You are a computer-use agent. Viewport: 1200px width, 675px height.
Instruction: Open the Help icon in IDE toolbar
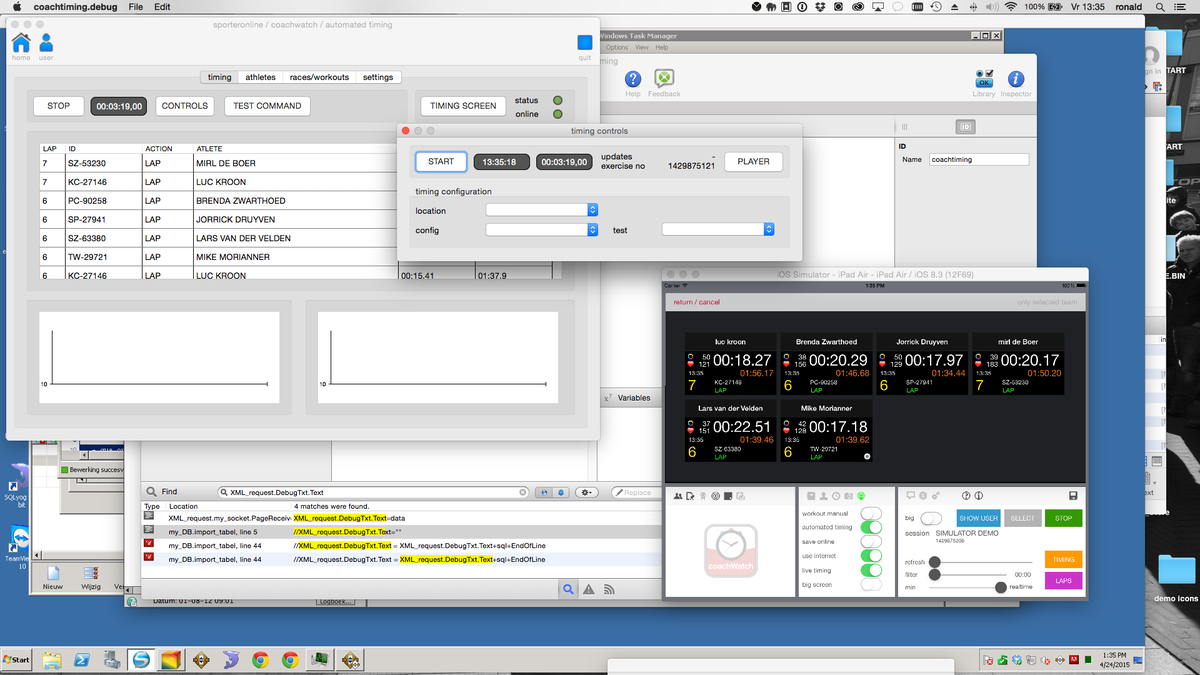point(633,79)
